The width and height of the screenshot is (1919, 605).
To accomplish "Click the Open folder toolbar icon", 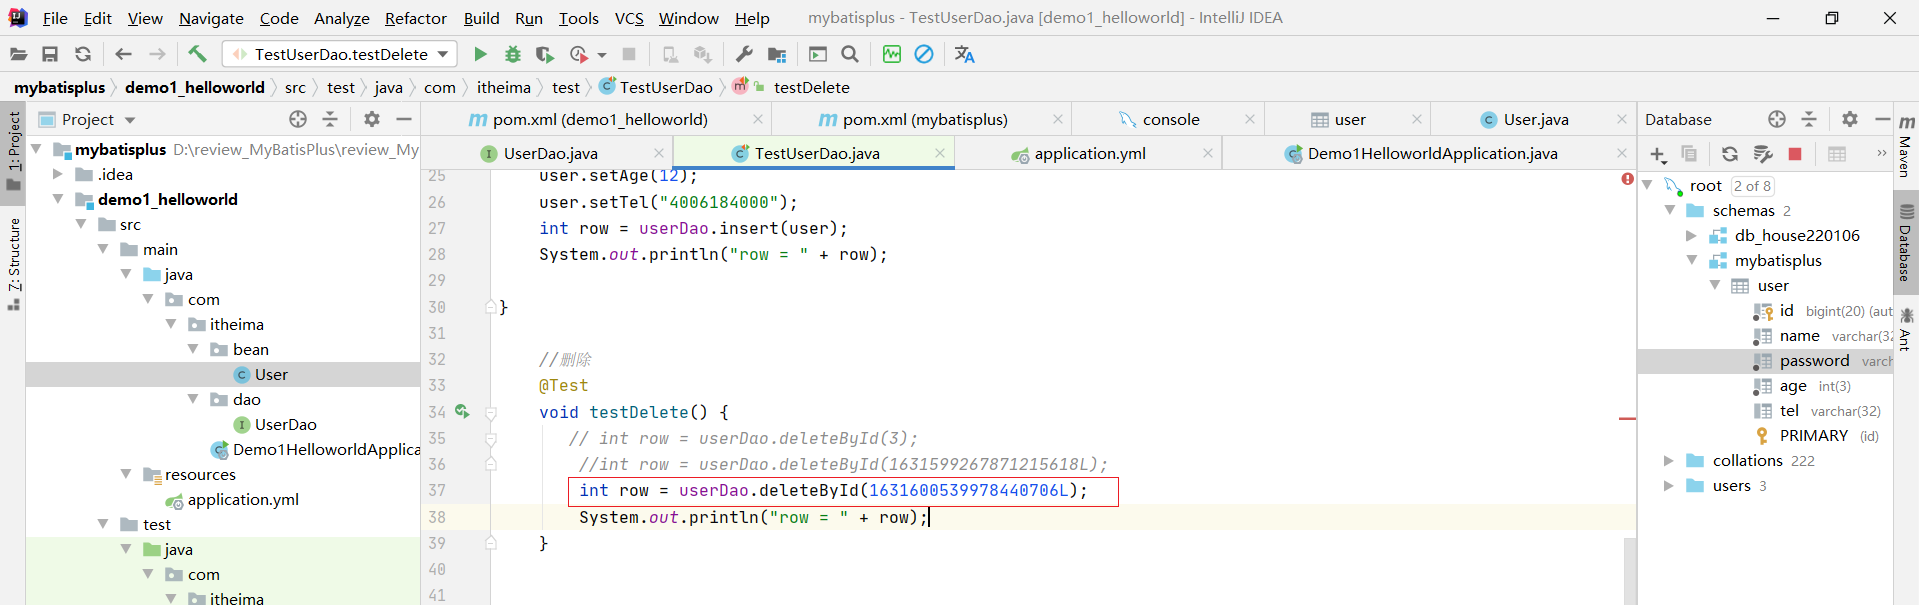I will coord(18,54).
